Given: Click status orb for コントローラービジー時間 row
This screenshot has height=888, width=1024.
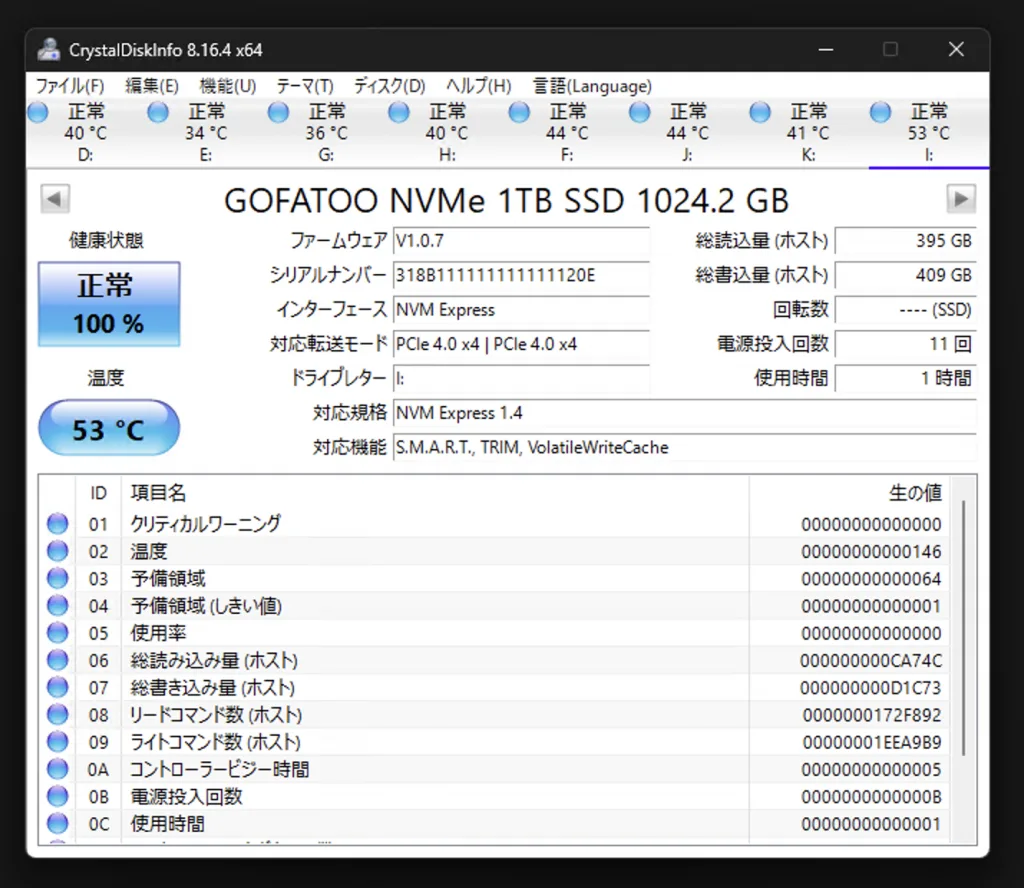Looking at the screenshot, I should (57, 769).
